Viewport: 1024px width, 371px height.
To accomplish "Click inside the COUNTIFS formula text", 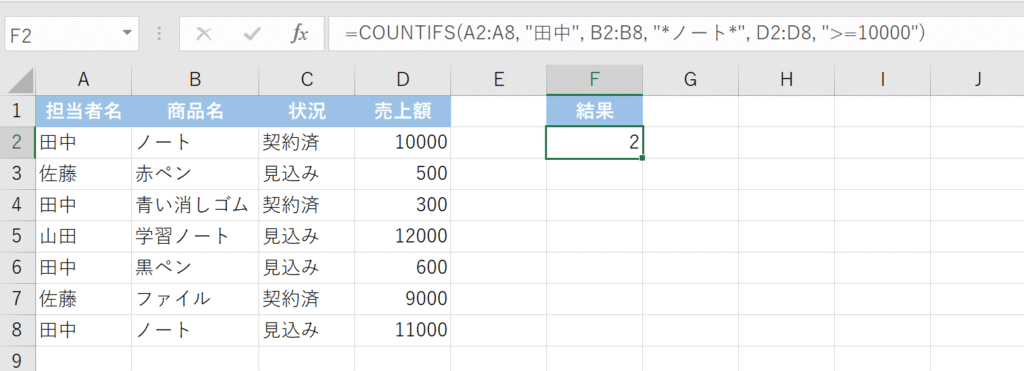I will (x=635, y=34).
